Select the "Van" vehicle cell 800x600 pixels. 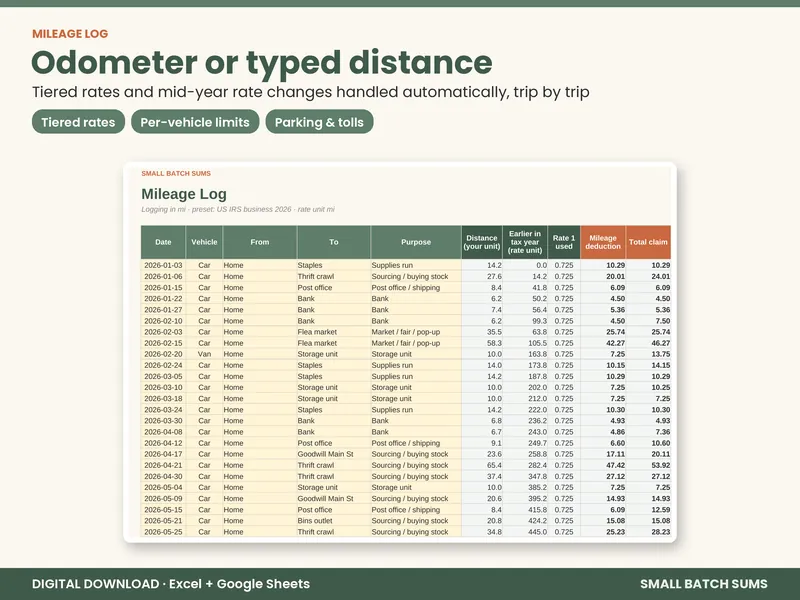coord(204,354)
